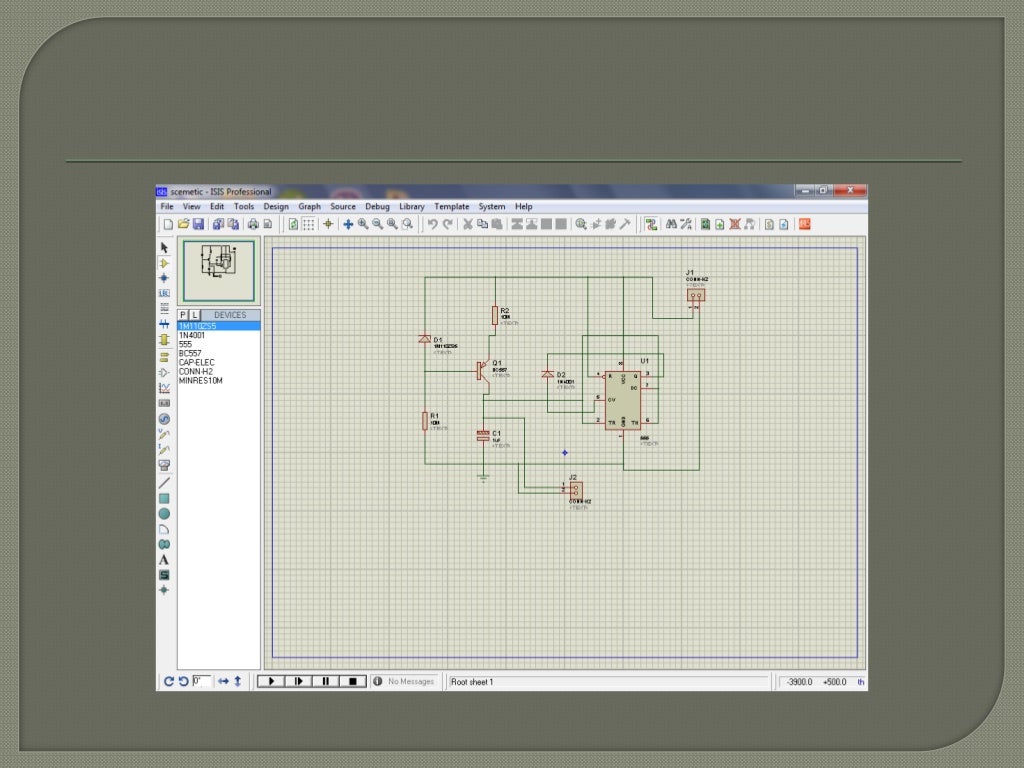Select Junction dot mode tool
The height and width of the screenshot is (768, 1024).
pyautogui.click(x=164, y=278)
